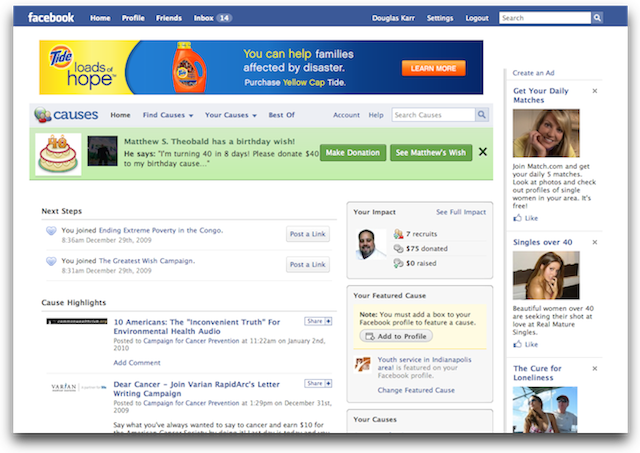Click the Make Donation button

point(353,153)
